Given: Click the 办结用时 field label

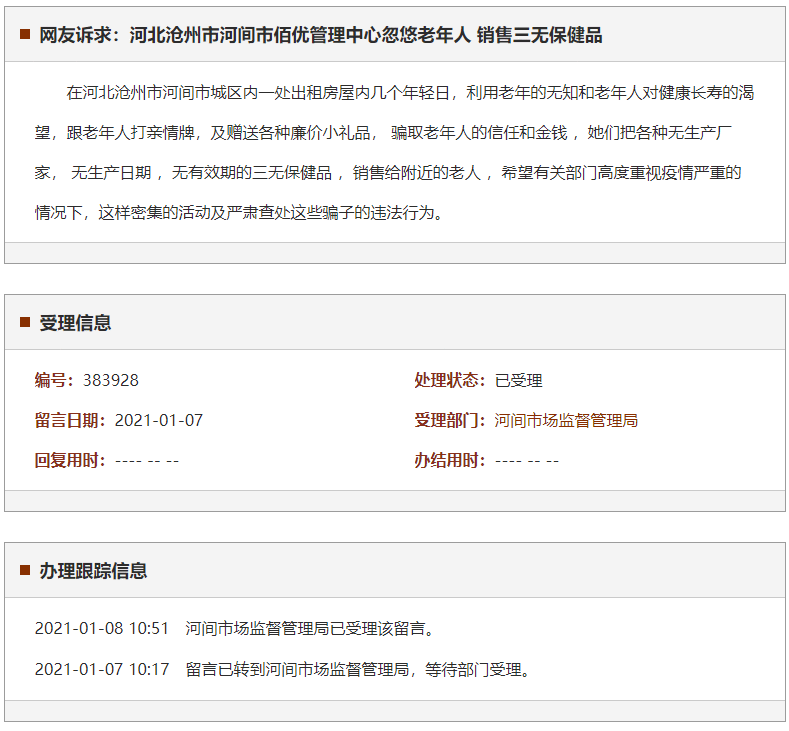Looking at the screenshot, I should tap(450, 460).
